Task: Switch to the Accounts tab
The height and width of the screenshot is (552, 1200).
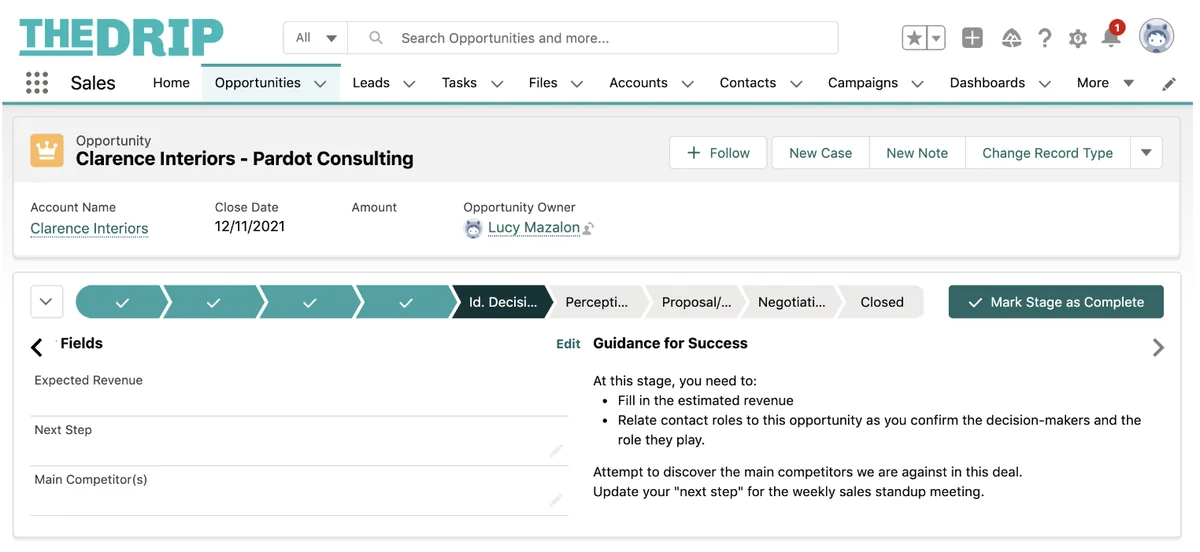Action: click(x=638, y=83)
